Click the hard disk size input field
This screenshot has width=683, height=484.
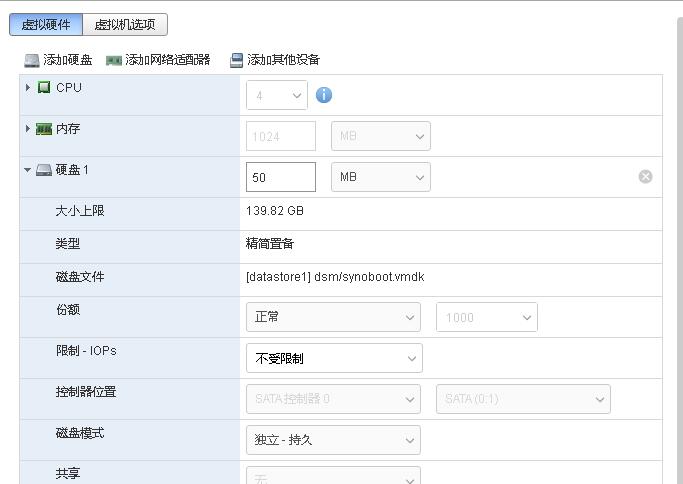click(x=280, y=177)
